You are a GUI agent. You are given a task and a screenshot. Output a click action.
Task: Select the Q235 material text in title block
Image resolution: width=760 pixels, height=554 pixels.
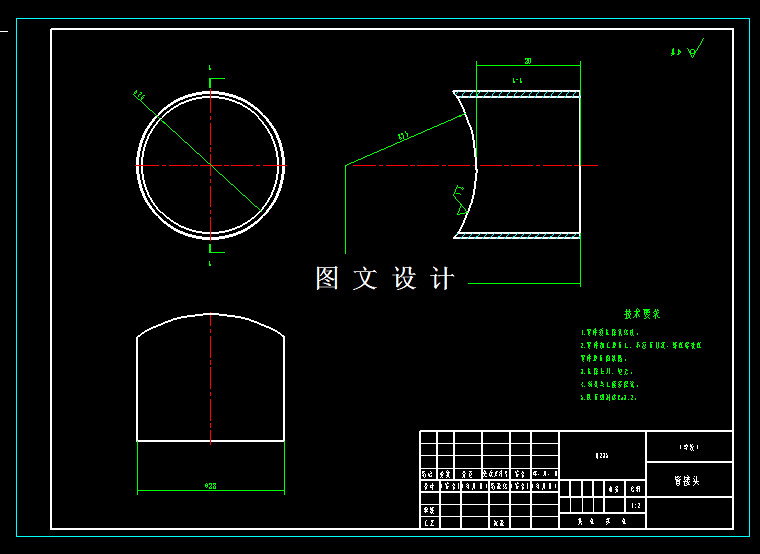click(602, 456)
